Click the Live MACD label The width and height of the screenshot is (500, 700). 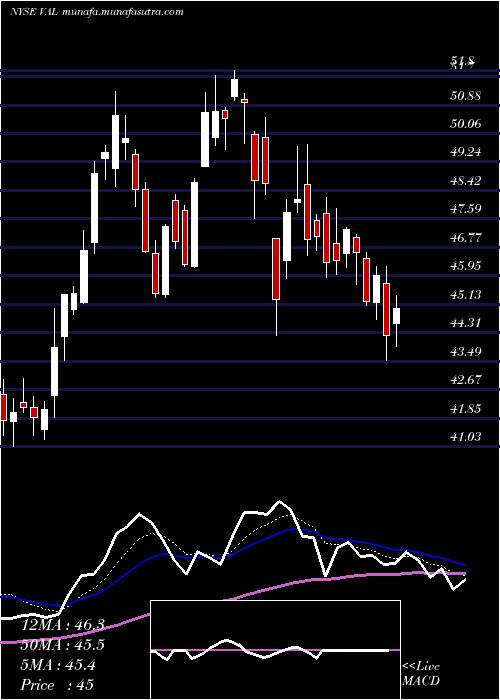[x=421, y=674]
